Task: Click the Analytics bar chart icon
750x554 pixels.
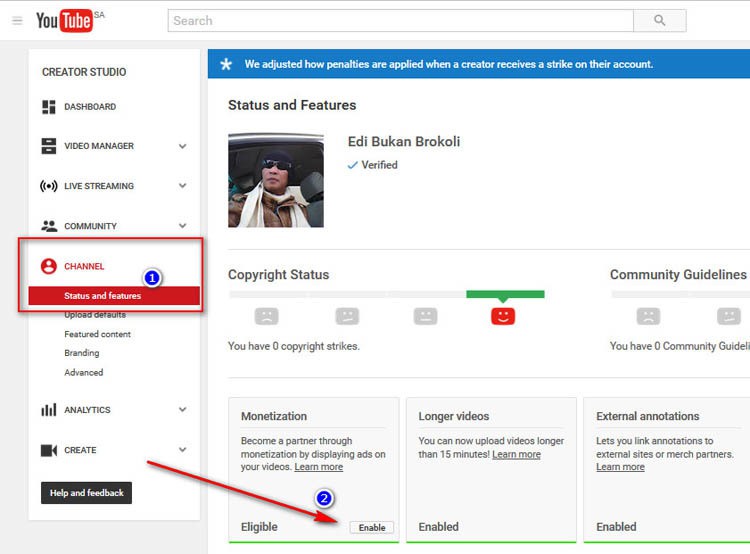Action: (x=49, y=410)
